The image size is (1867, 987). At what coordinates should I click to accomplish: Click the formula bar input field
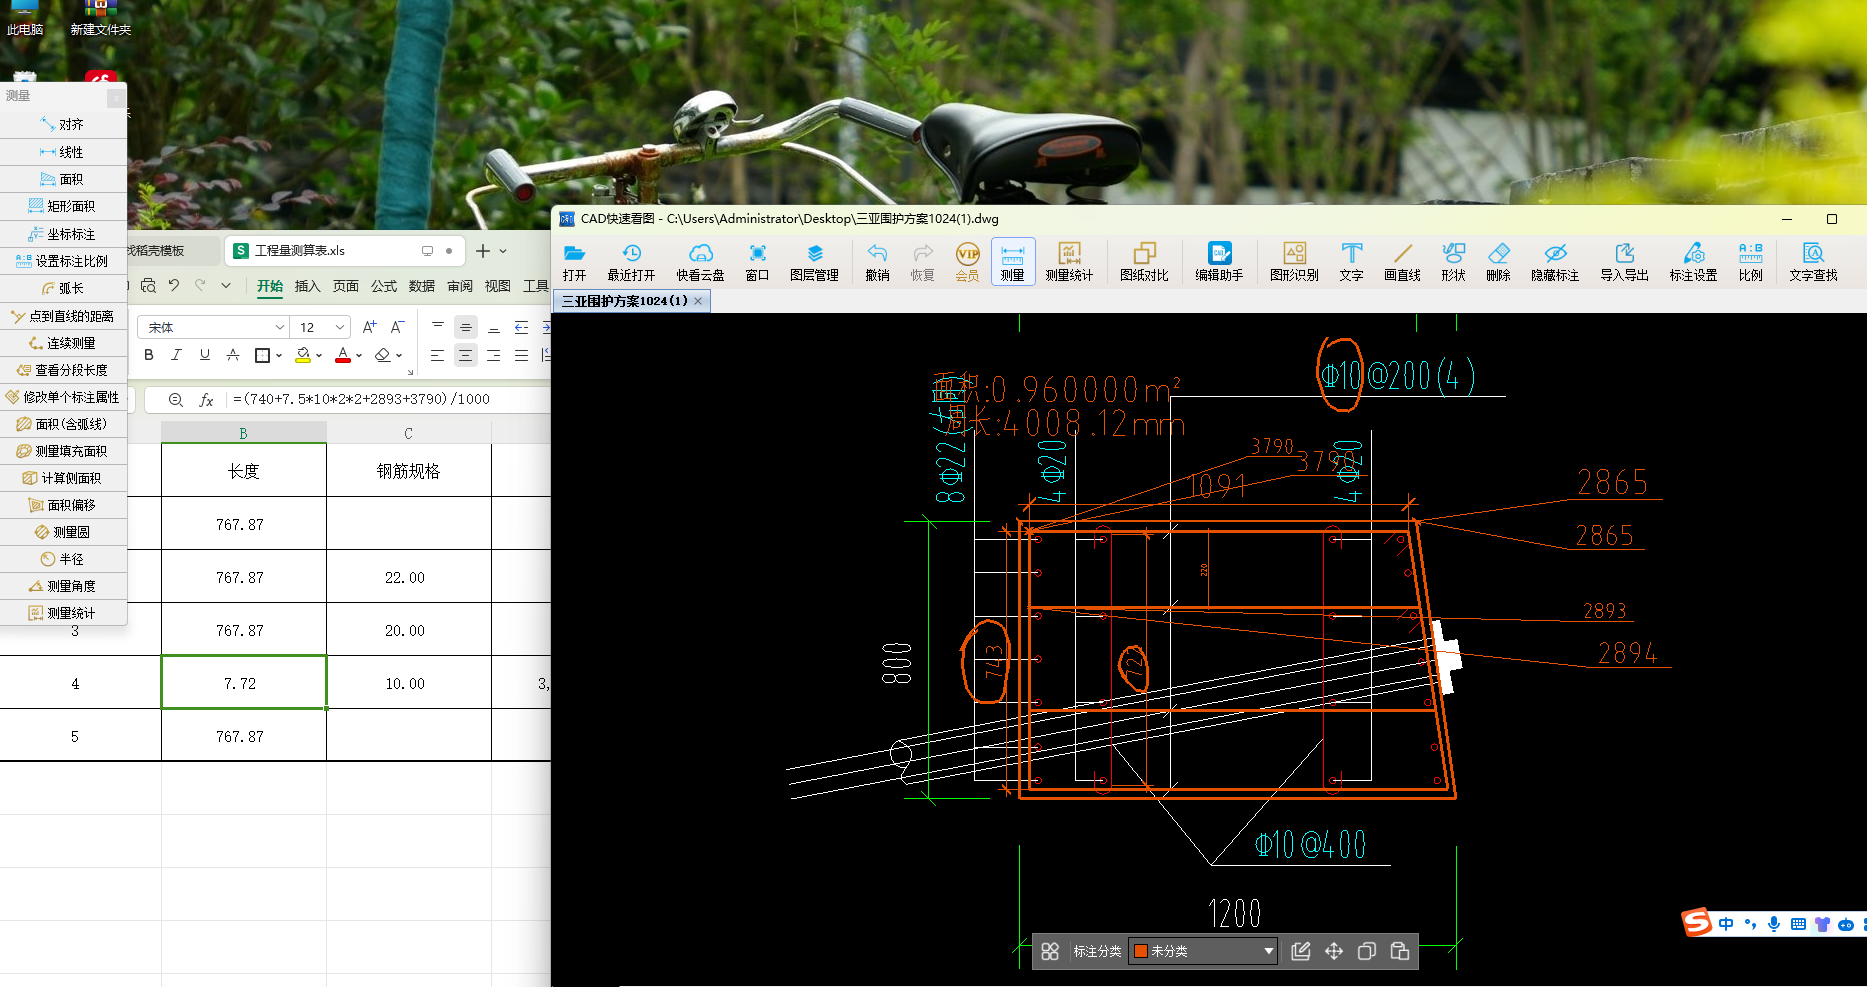[x=388, y=399]
